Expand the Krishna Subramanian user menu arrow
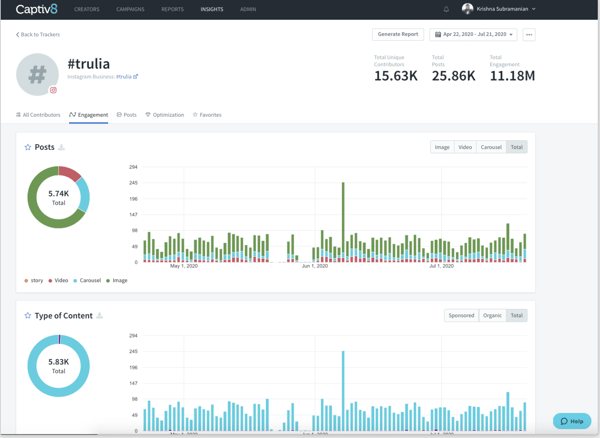This screenshot has height=438, width=600. click(x=534, y=9)
